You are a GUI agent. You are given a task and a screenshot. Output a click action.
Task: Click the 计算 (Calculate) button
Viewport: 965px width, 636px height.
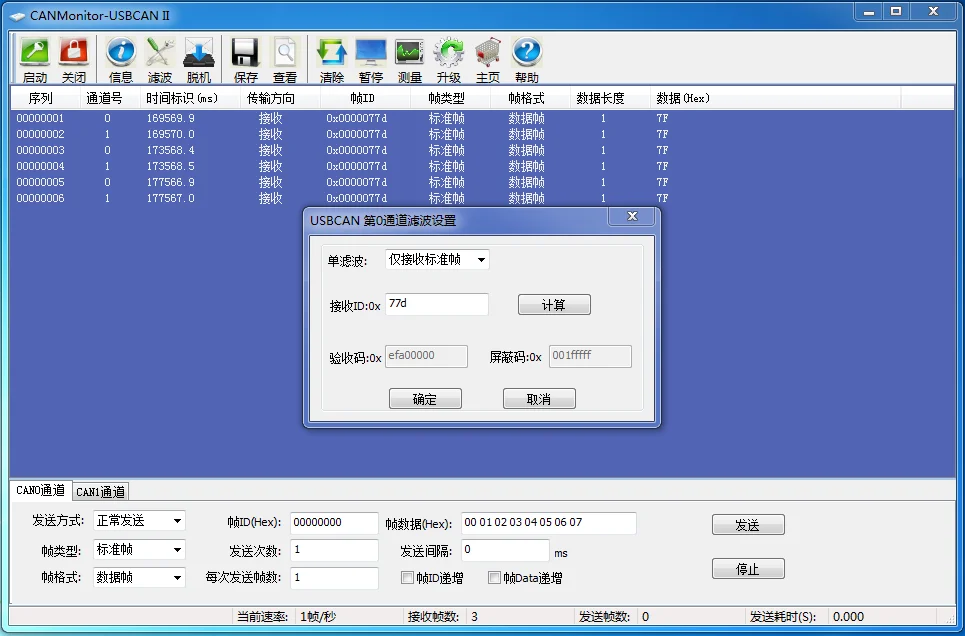pyautogui.click(x=554, y=304)
